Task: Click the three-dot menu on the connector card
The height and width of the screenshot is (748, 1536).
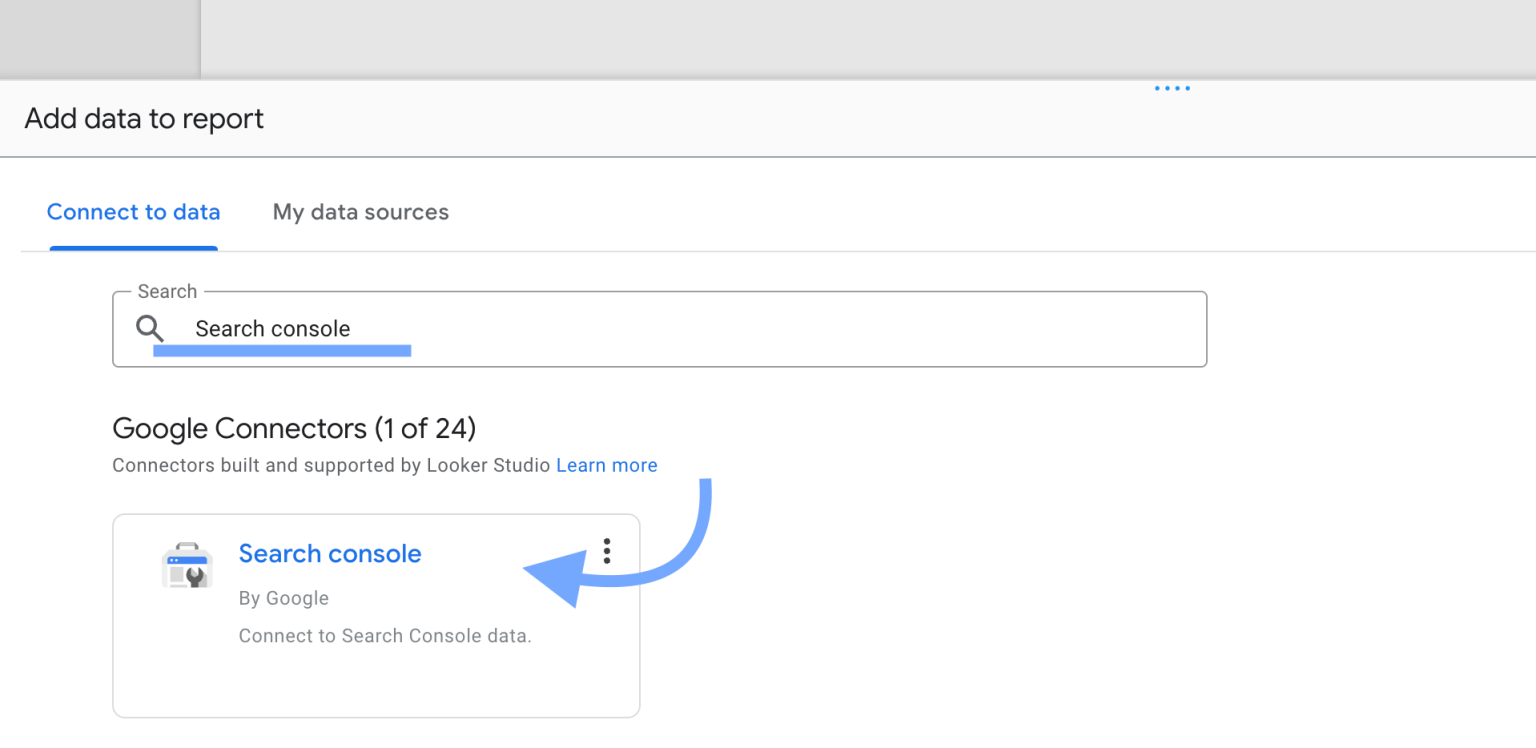Action: 607,550
